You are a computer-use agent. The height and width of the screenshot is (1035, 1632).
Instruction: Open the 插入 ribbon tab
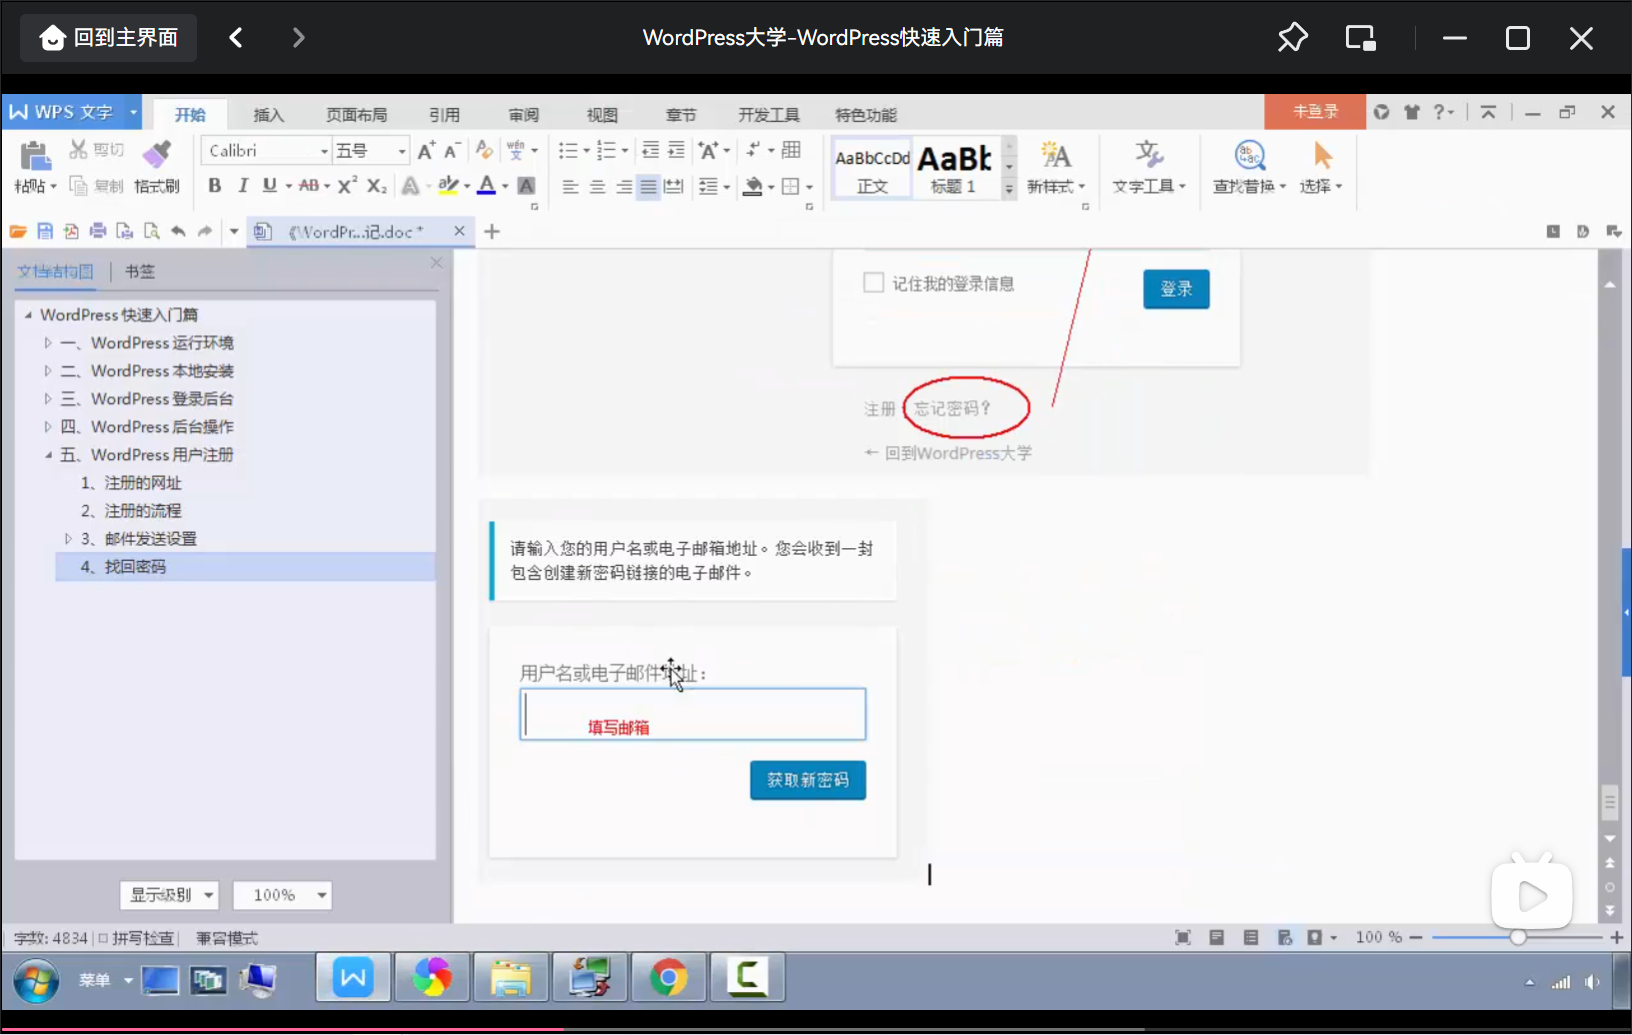pos(269,115)
